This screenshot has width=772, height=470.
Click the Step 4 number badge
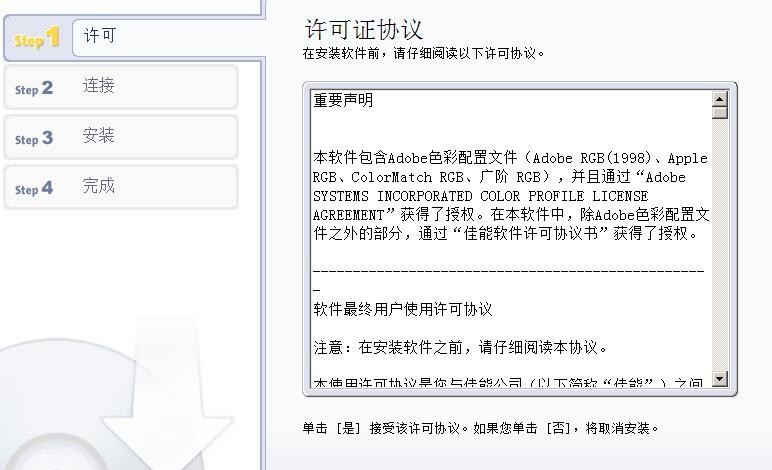tap(33, 188)
